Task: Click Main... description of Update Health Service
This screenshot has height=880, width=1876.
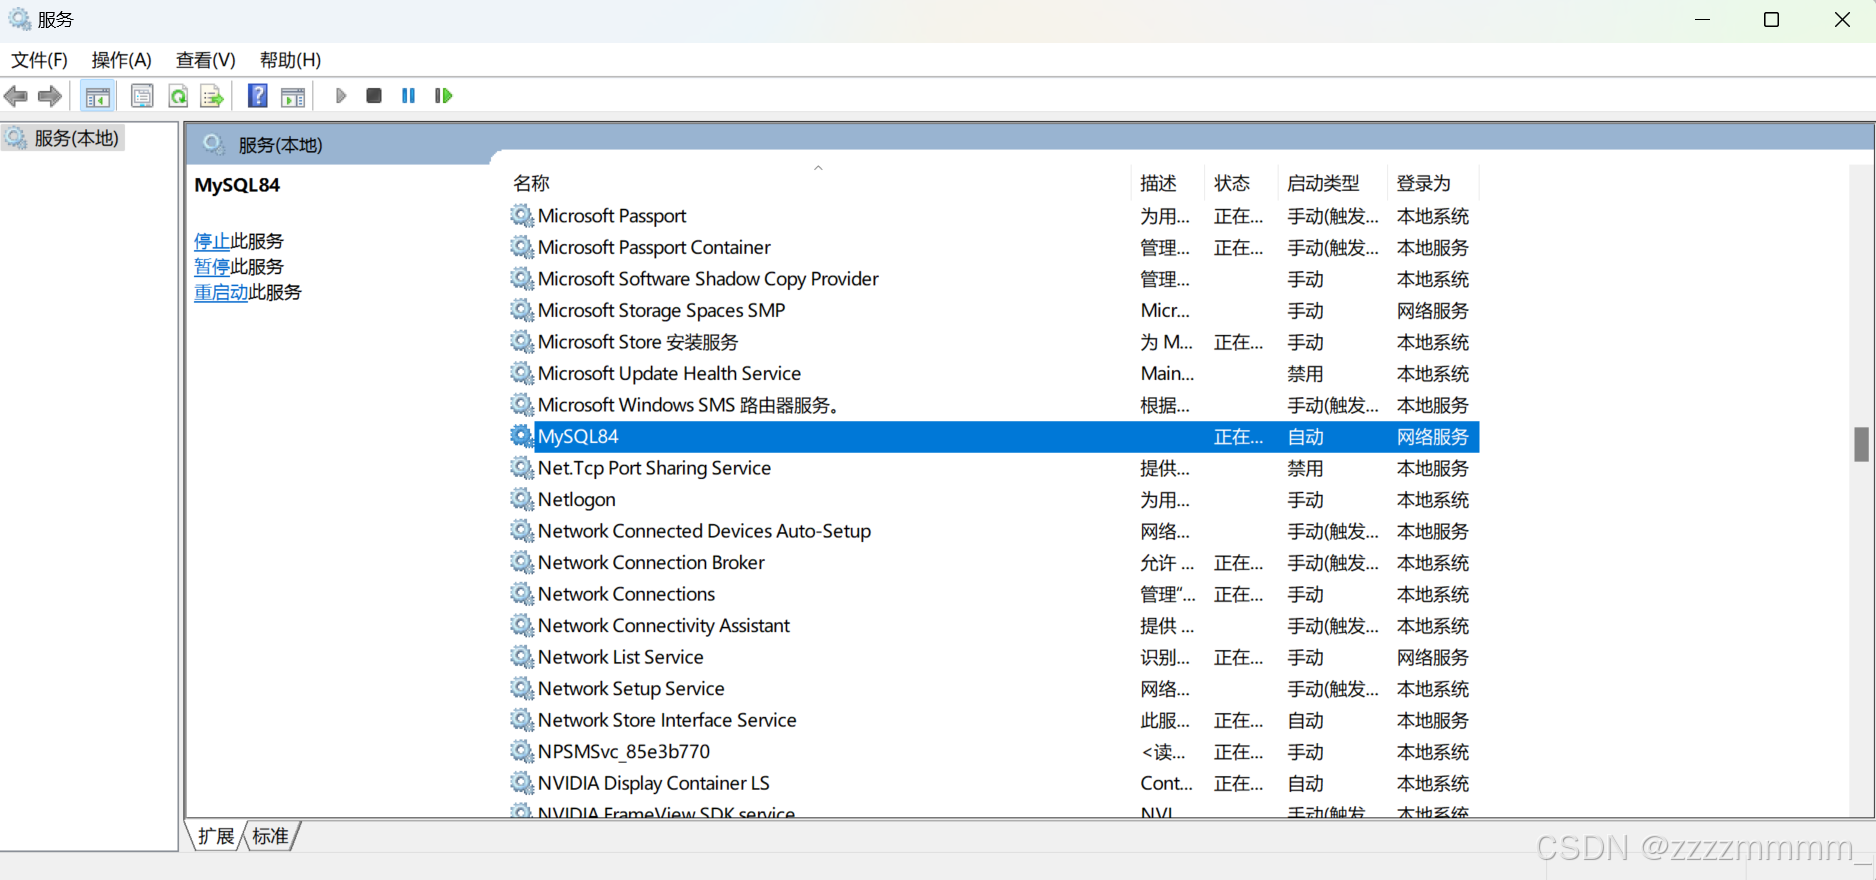Action: [x=1167, y=374]
